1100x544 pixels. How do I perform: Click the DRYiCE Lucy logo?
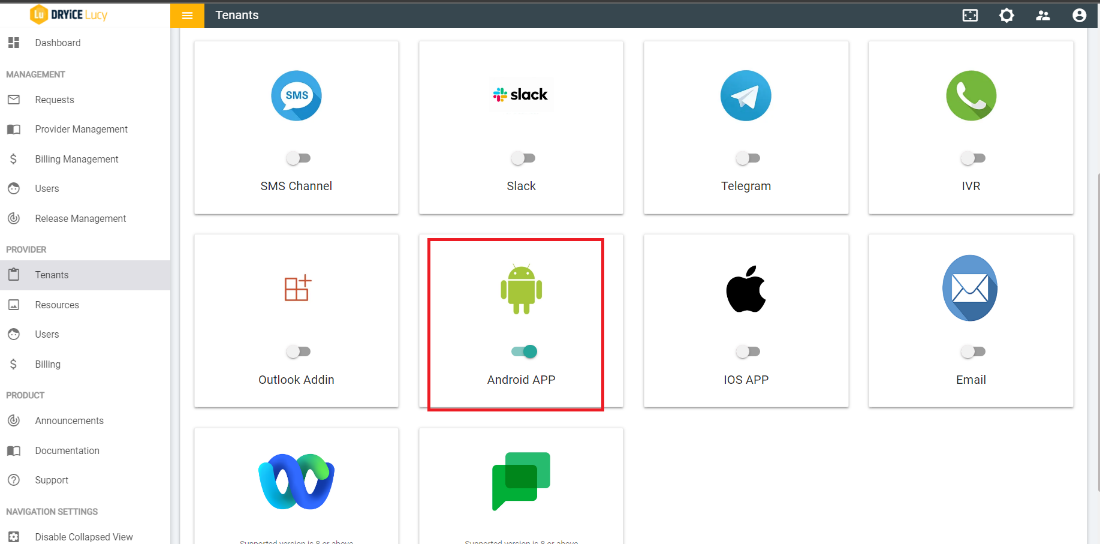[69, 15]
